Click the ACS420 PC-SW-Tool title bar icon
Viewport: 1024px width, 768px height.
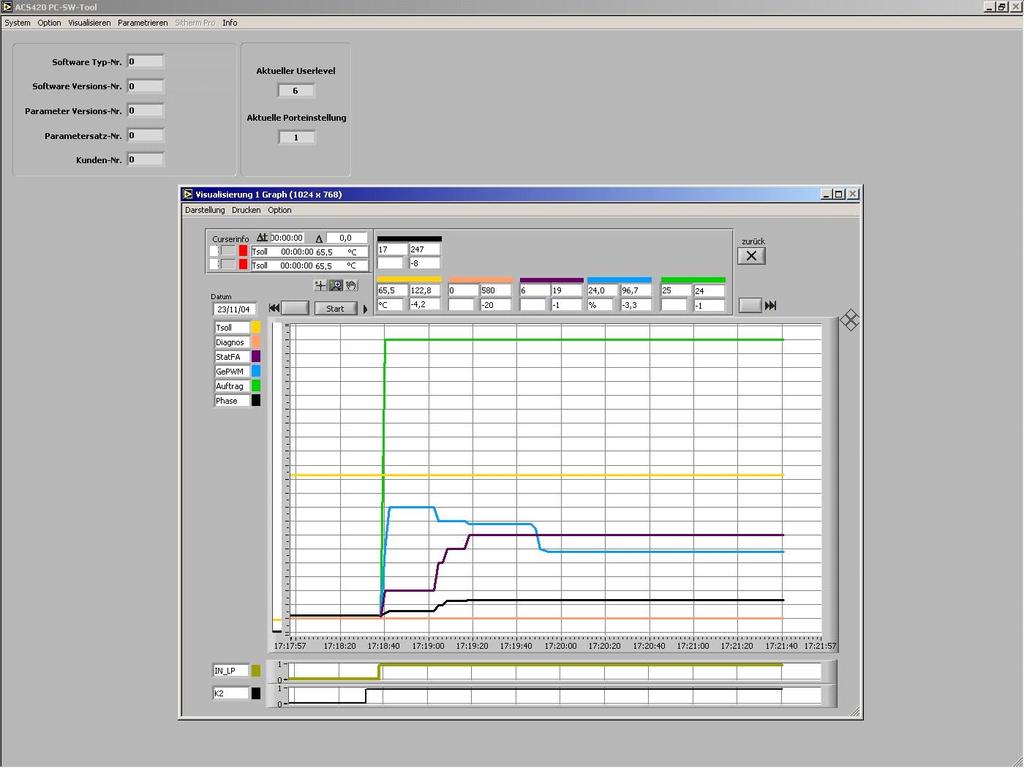point(7,7)
